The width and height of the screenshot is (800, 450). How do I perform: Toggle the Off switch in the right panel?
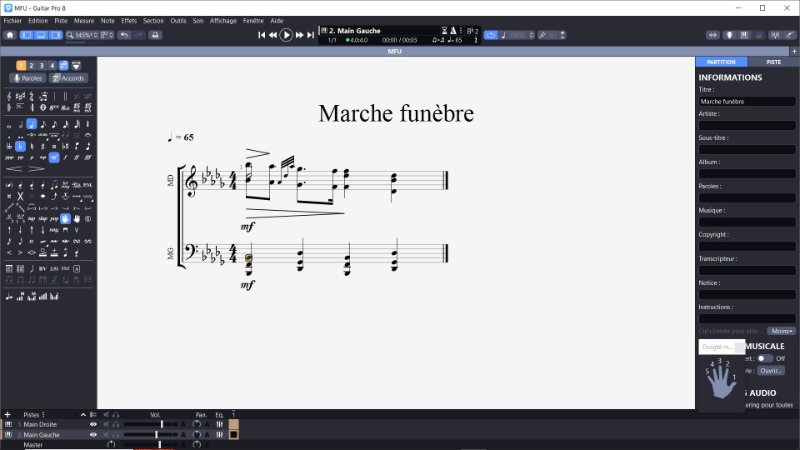tap(764, 357)
